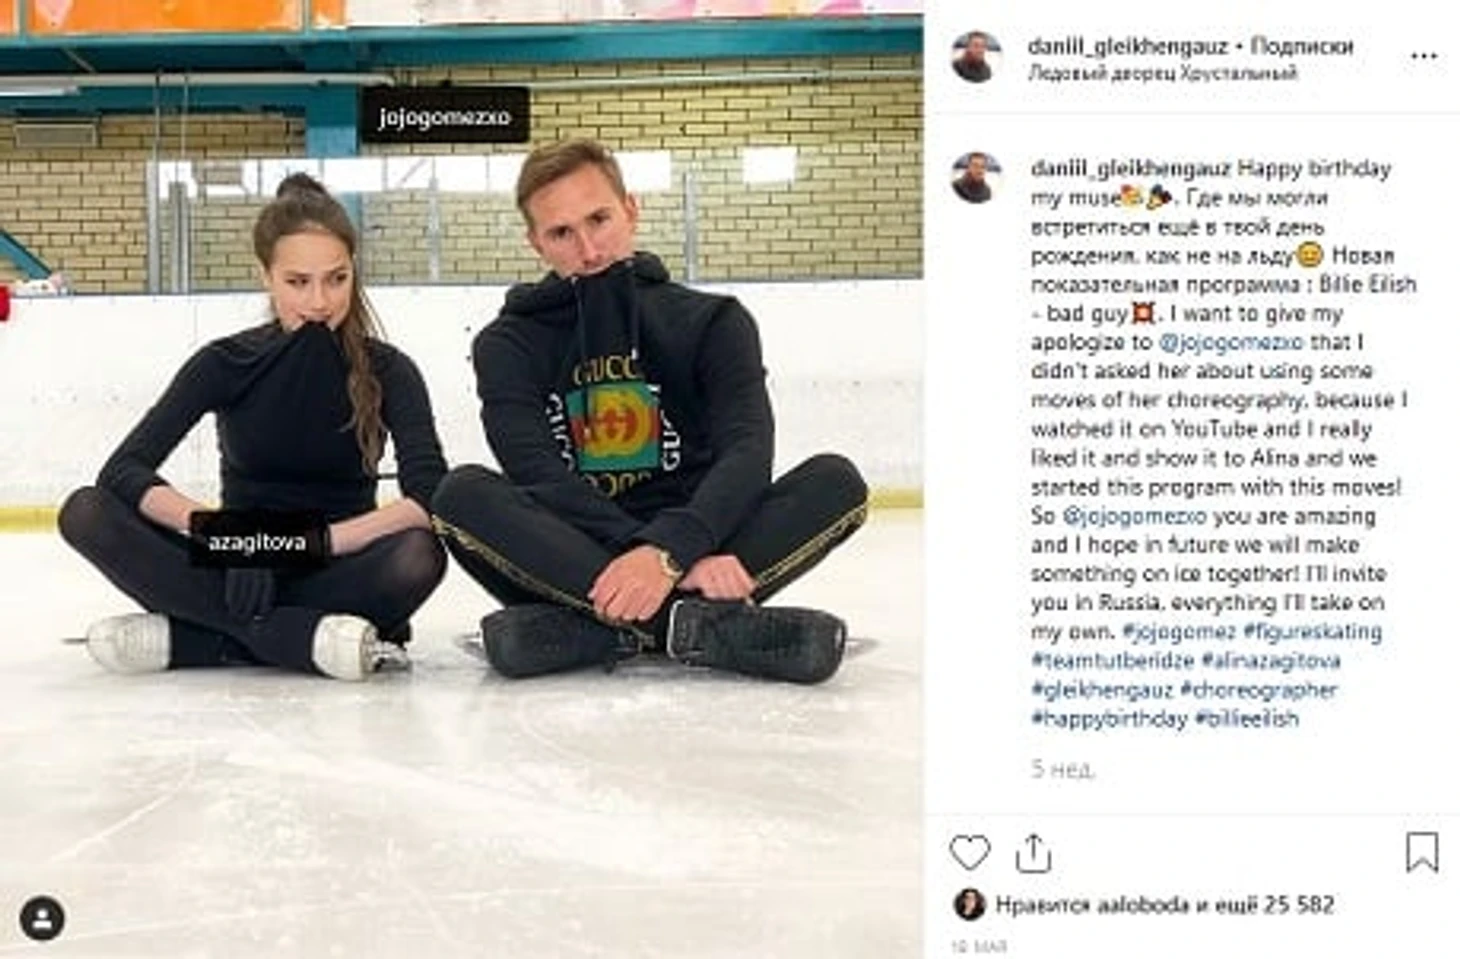This screenshot has width=1460, height=959.
Task: Open the skaters photo on ice
Action: (461, 479)
